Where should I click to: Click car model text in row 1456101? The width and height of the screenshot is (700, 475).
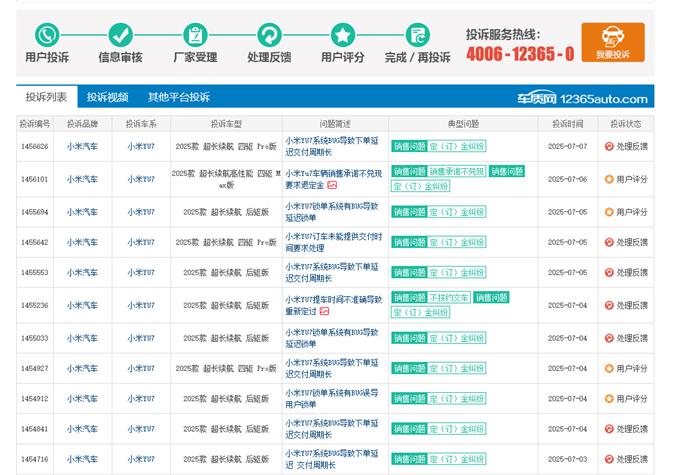click(226, 179)
